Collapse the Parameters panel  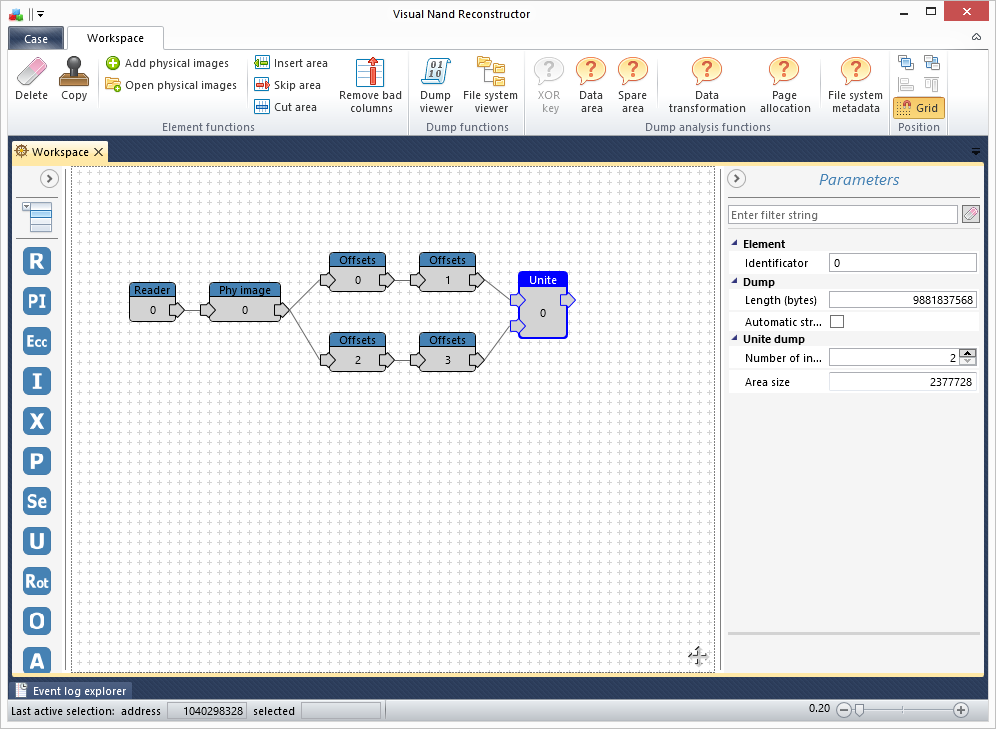pyautogui.click(x=736, y=178)
